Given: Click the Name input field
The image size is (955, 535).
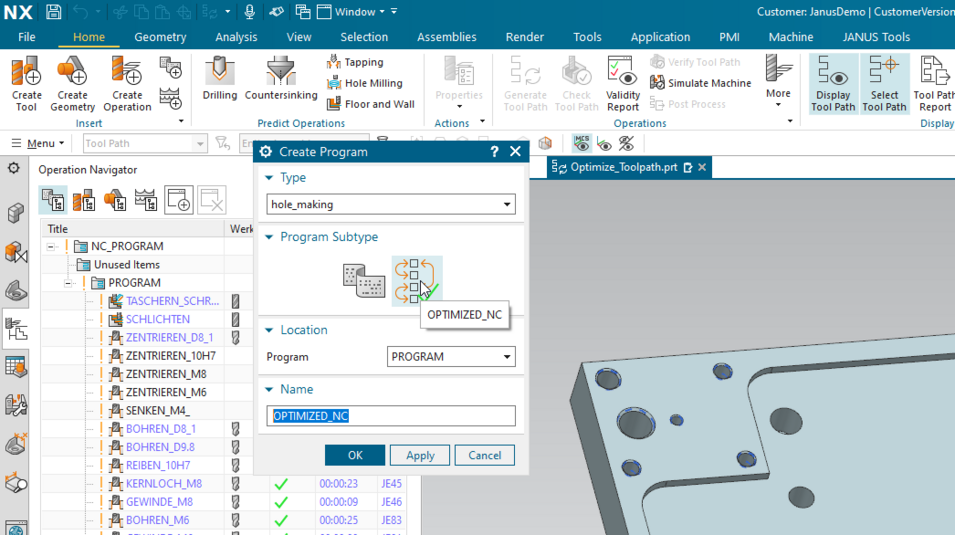Looking at the screenshot, I should [x=391, y=416].
